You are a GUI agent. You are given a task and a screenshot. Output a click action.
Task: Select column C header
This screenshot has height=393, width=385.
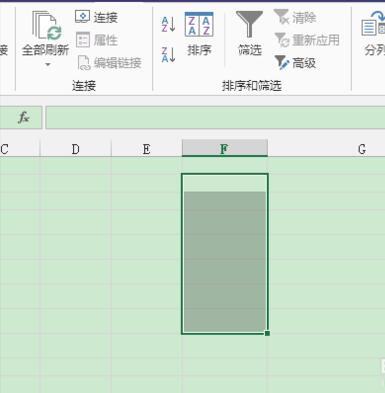coord(19,149)
